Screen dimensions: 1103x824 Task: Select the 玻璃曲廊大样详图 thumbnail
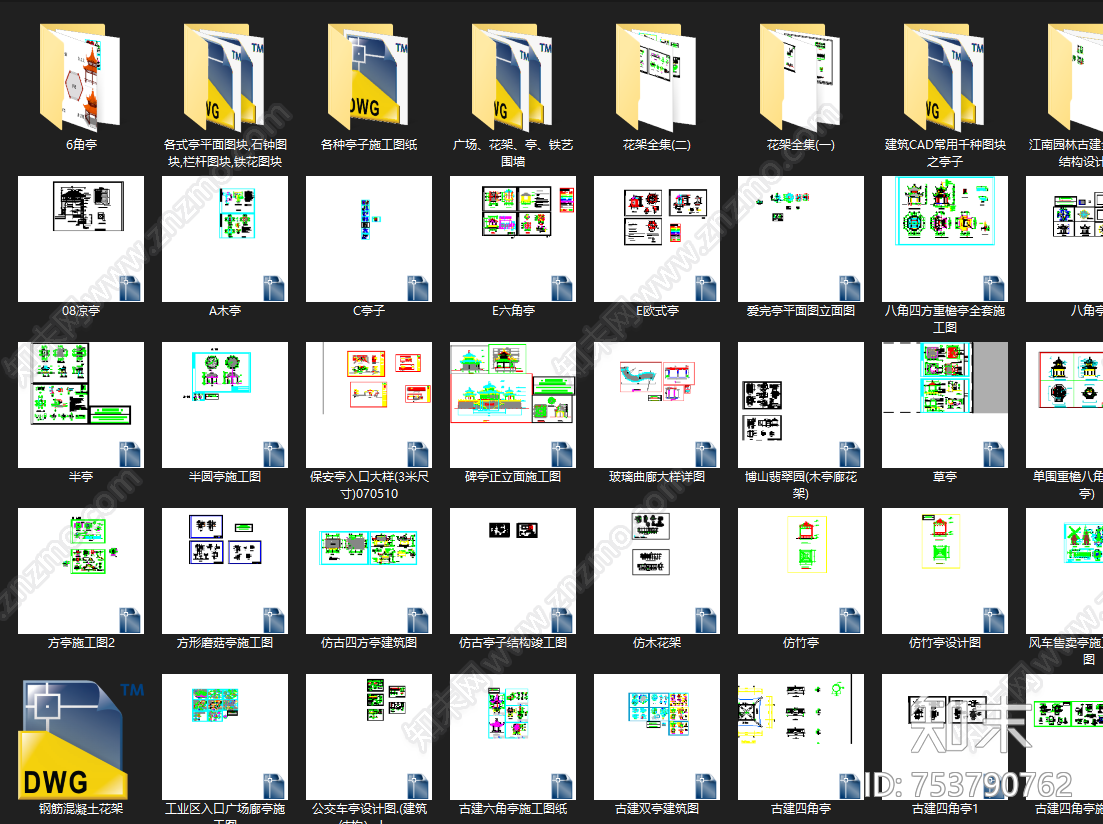click(657, 405)
